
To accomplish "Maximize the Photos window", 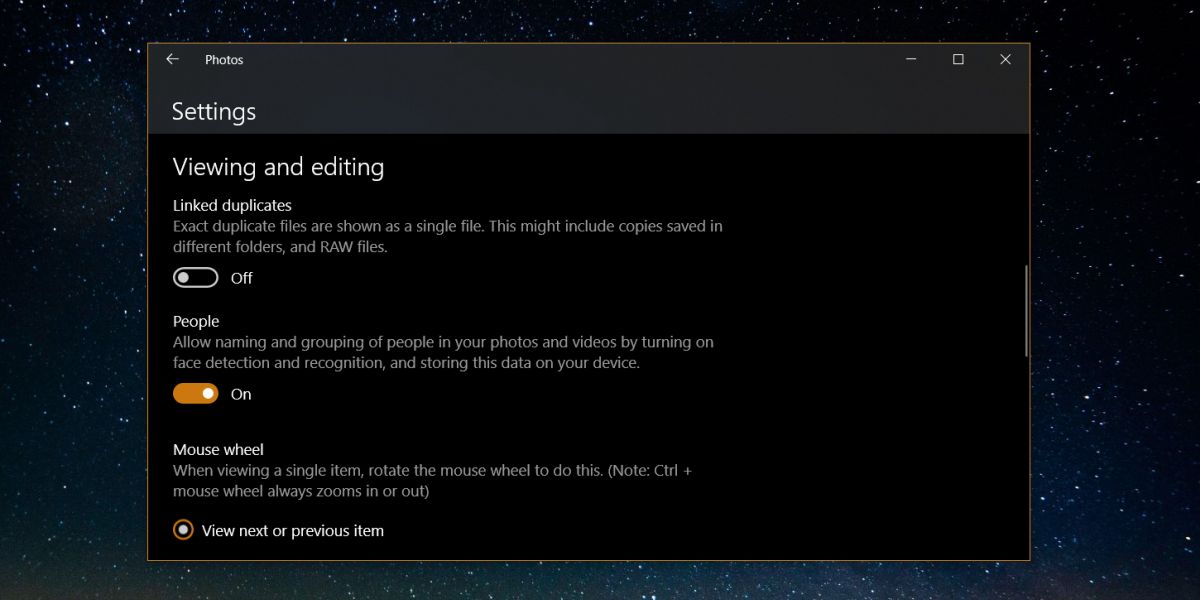I will (x=958, y=60).
